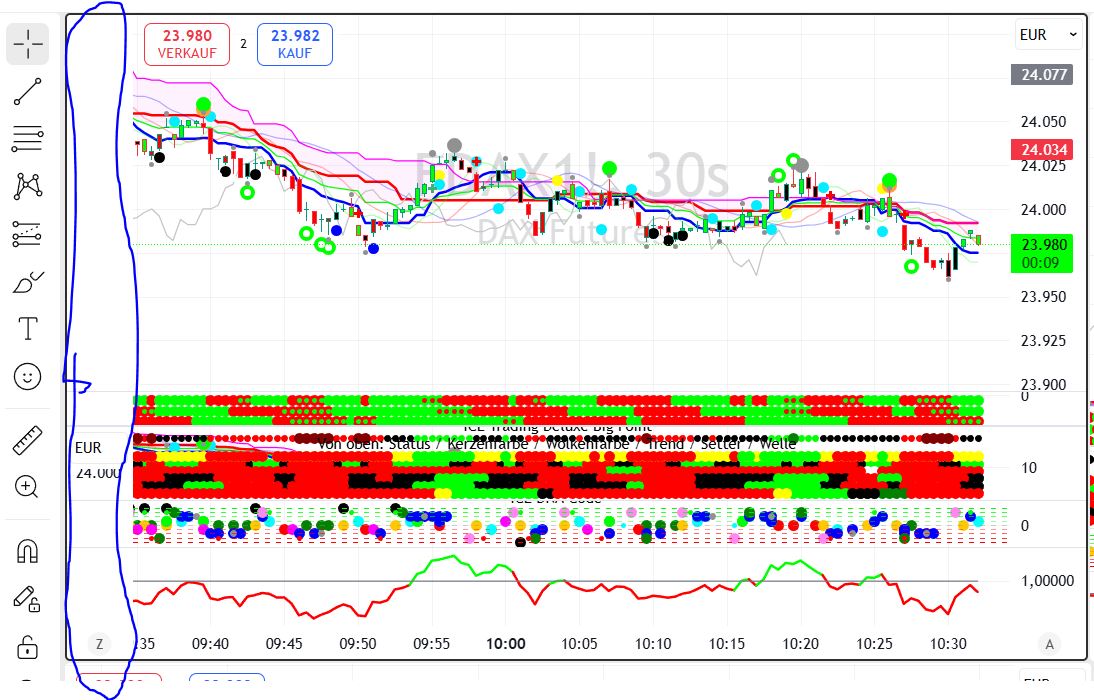Select the trend line drawing tool

click(x=28, y=92)
